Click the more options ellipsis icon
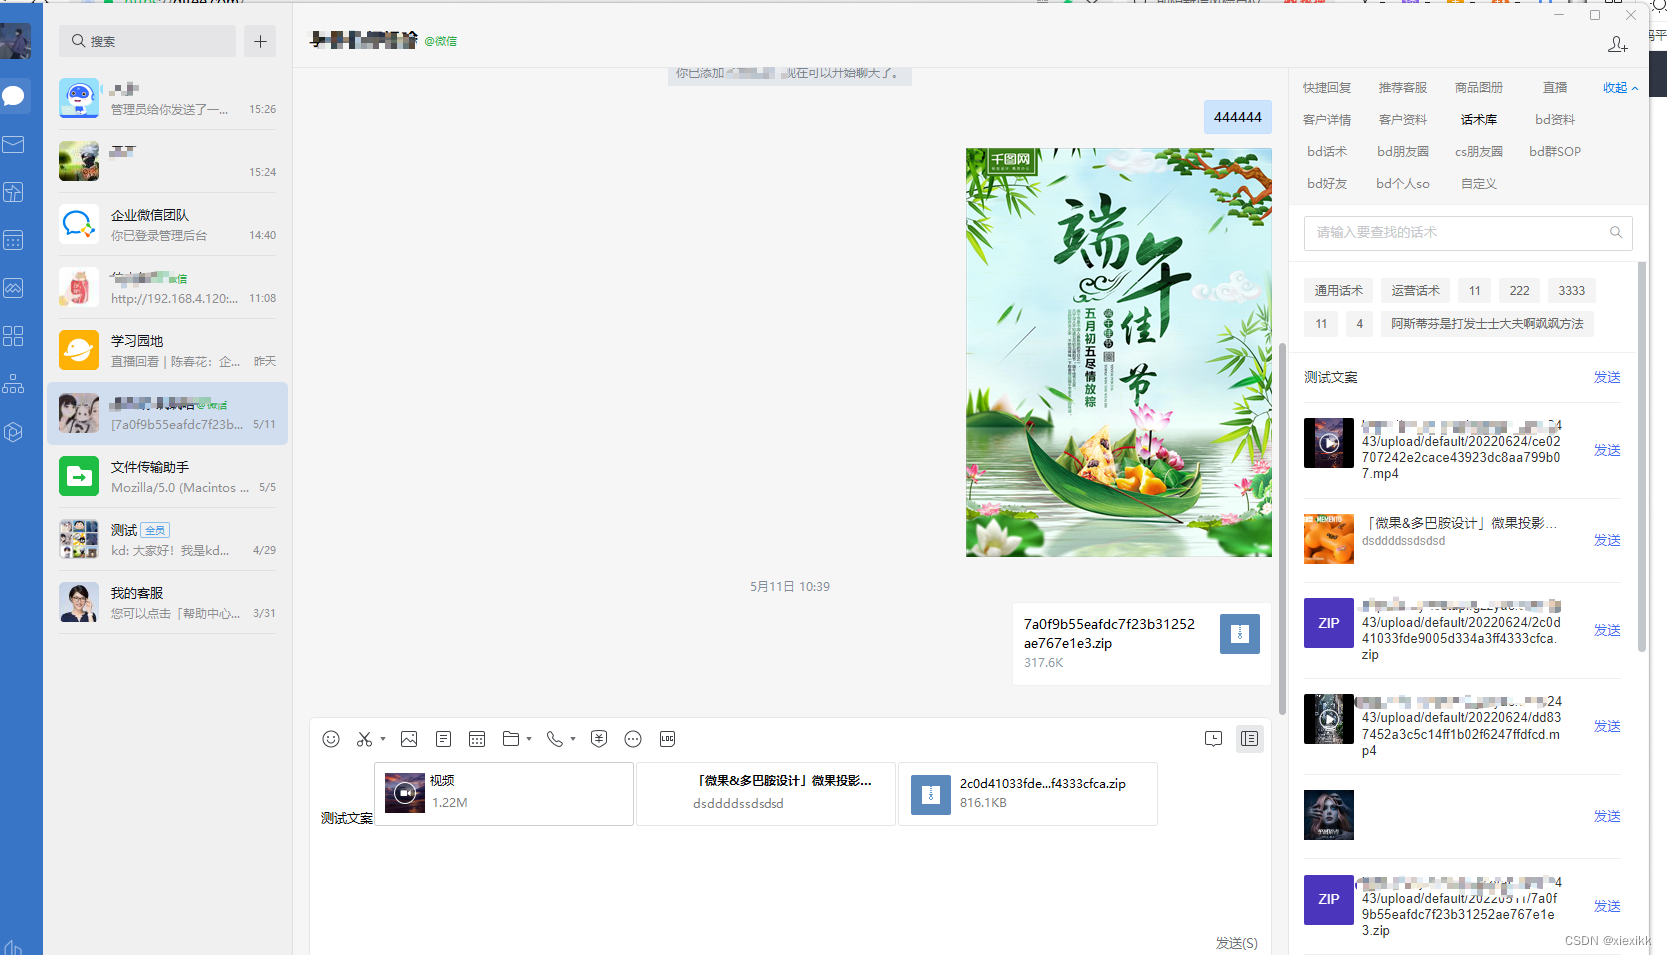The width and height of the screenshot is (1667, 955). click(633, 739)
